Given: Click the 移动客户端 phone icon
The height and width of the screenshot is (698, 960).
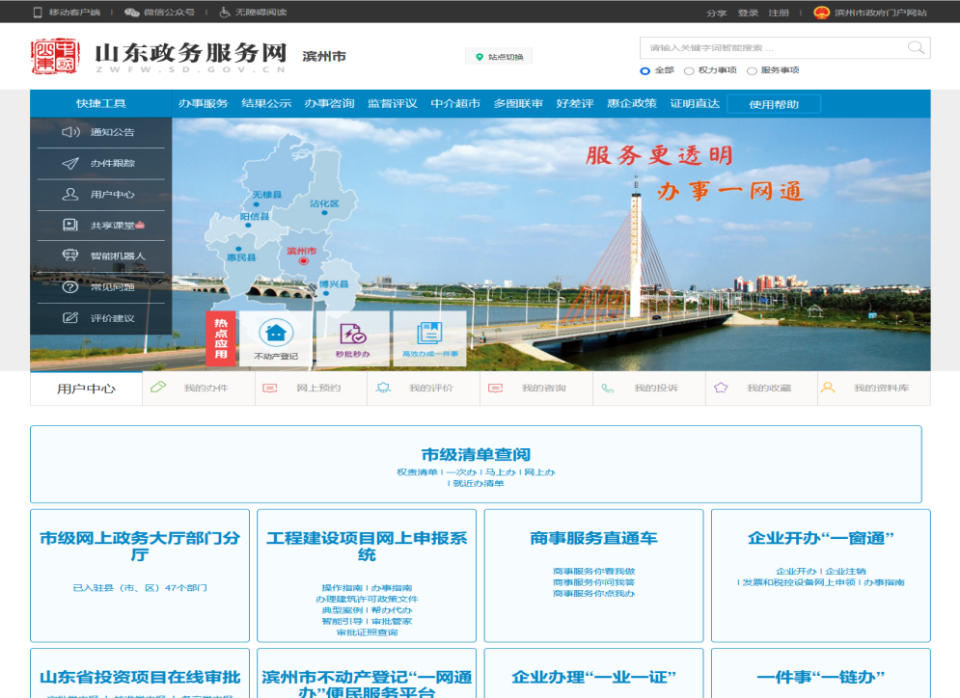Looking at the screenshot, I should tap(38, 12).
